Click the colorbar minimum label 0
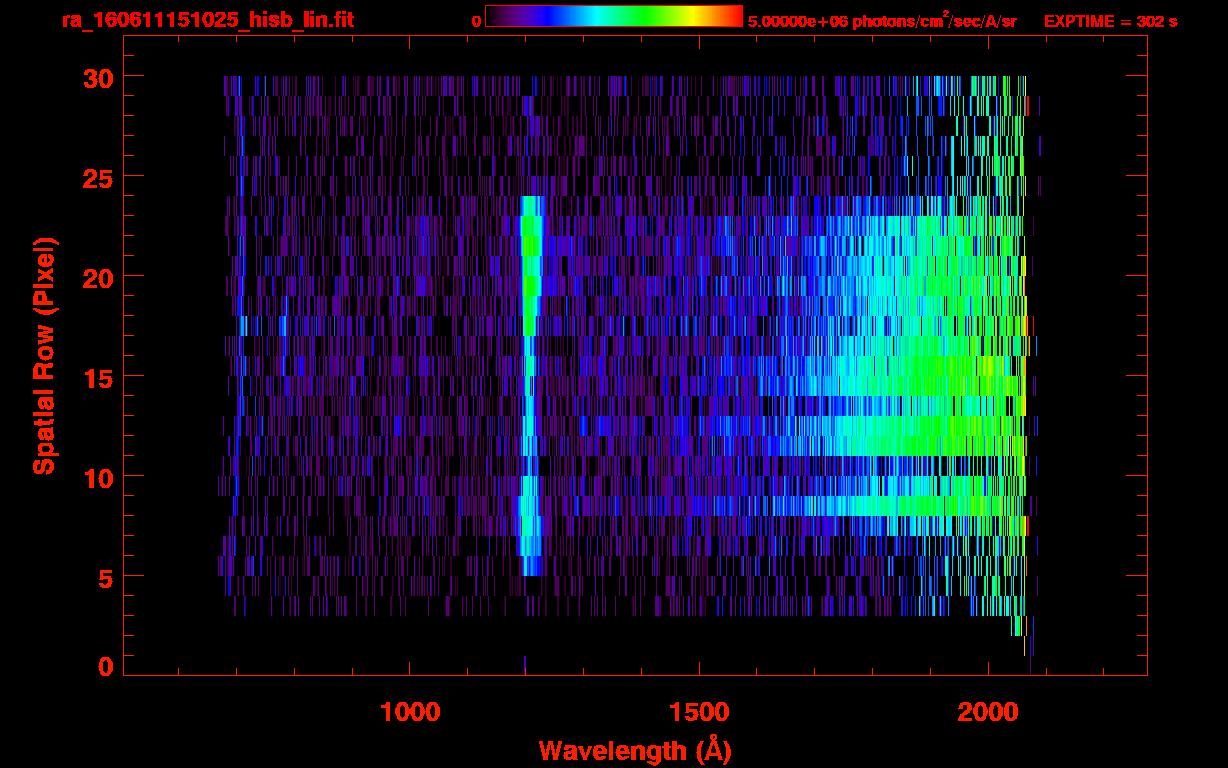Viewport: 1228px width, 768px height. (476, 21)
